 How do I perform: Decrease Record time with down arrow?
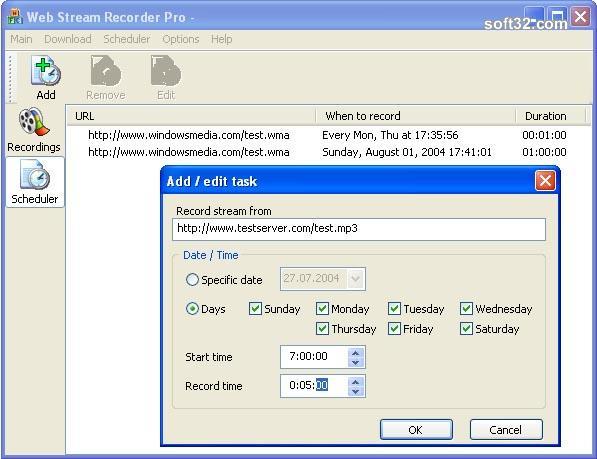[356, 391]
